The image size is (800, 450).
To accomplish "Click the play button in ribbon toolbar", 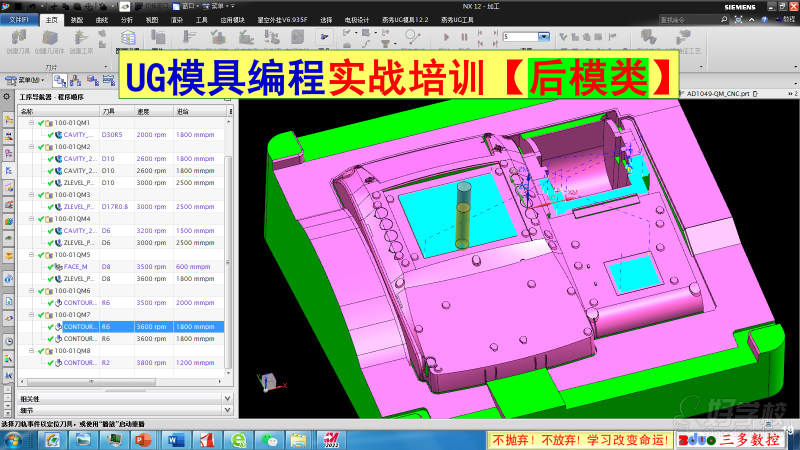I will pos(446,37).
